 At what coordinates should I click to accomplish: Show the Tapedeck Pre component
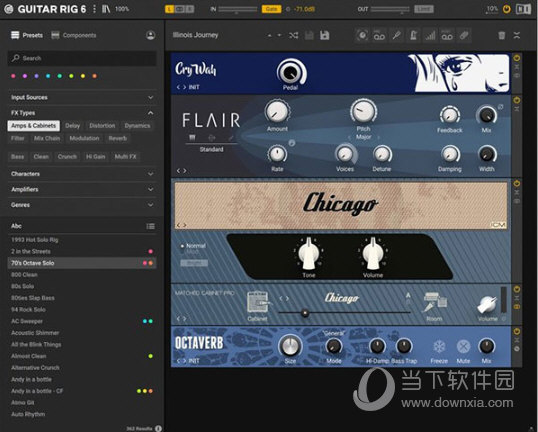click(379, 35)
